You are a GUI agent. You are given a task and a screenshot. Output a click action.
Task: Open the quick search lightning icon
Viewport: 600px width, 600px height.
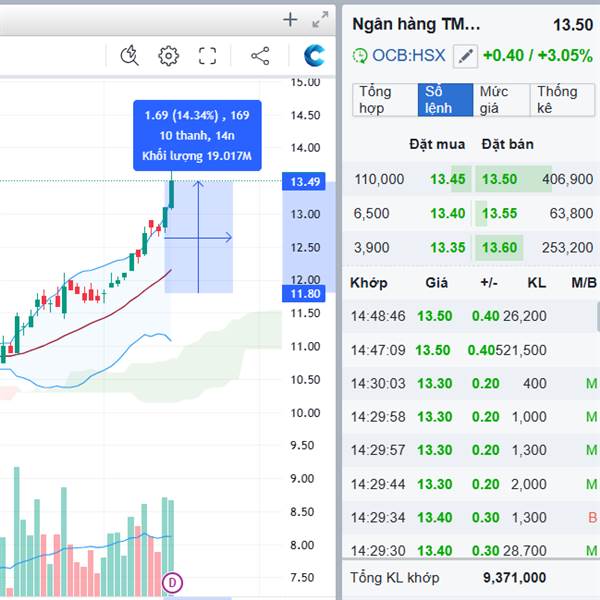[x=129, y=56]
